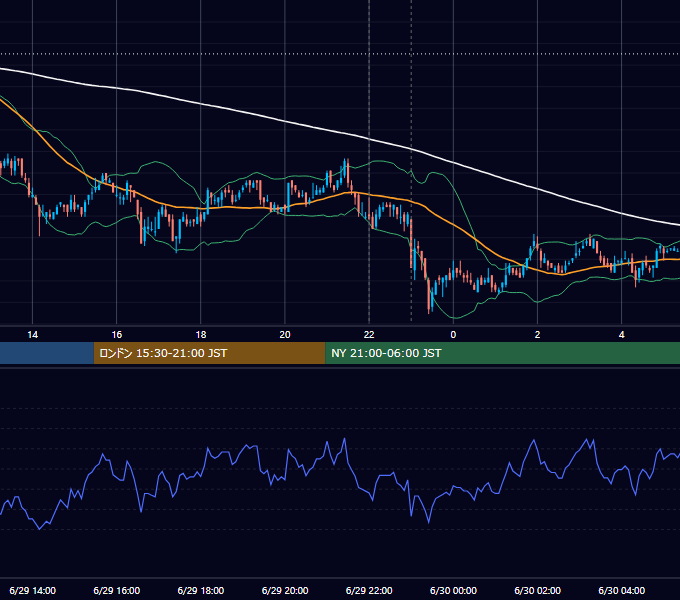Click the hour label 4 on price chart axis
The height and width of the screenshot is (600, 680).
(x=621, y=335)
